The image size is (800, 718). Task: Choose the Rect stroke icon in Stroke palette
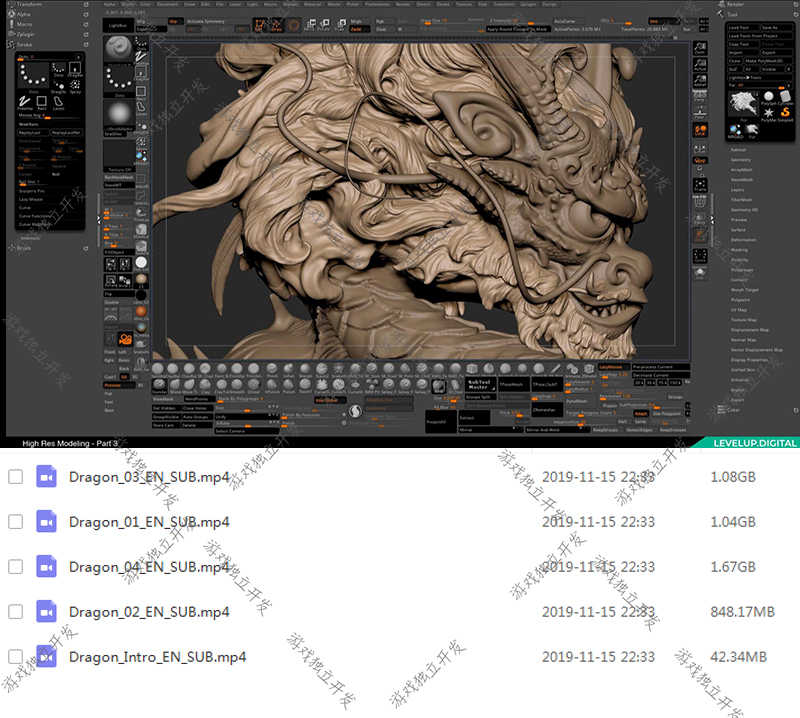(x=42, y=102)
